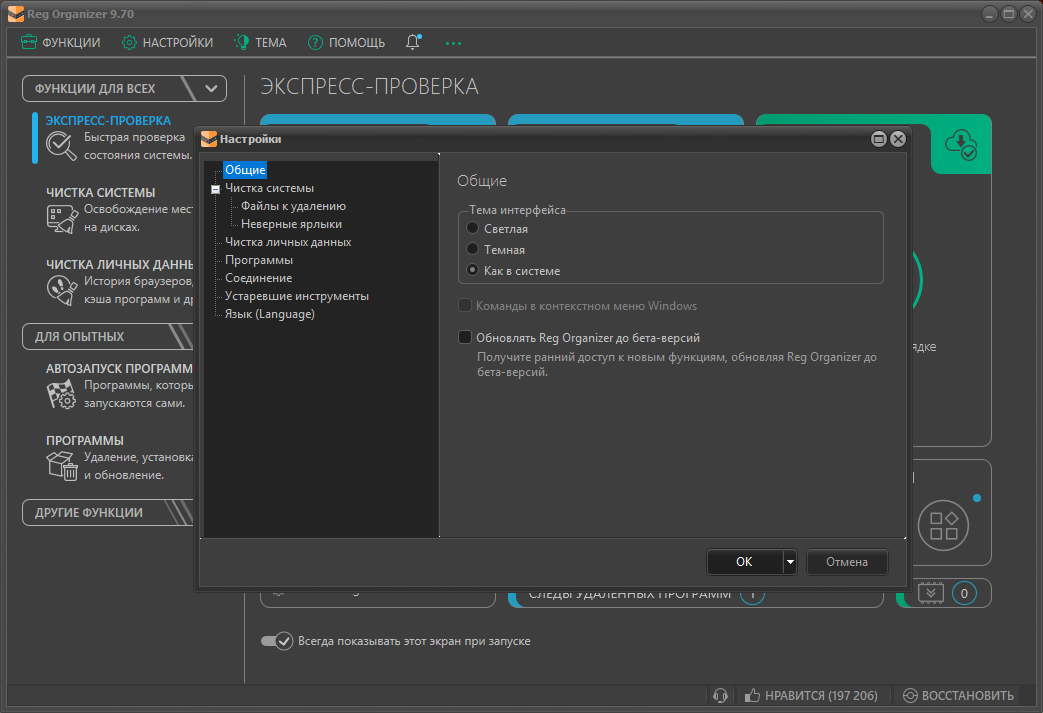Click the Автозапуск программ flag icon

pyautogui.click(x=62, y=394)
